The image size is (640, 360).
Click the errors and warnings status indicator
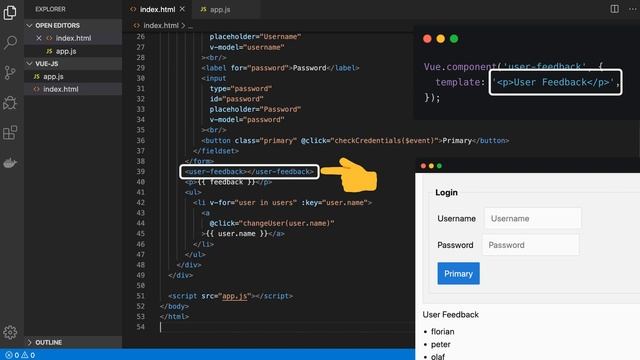point(20,355)
